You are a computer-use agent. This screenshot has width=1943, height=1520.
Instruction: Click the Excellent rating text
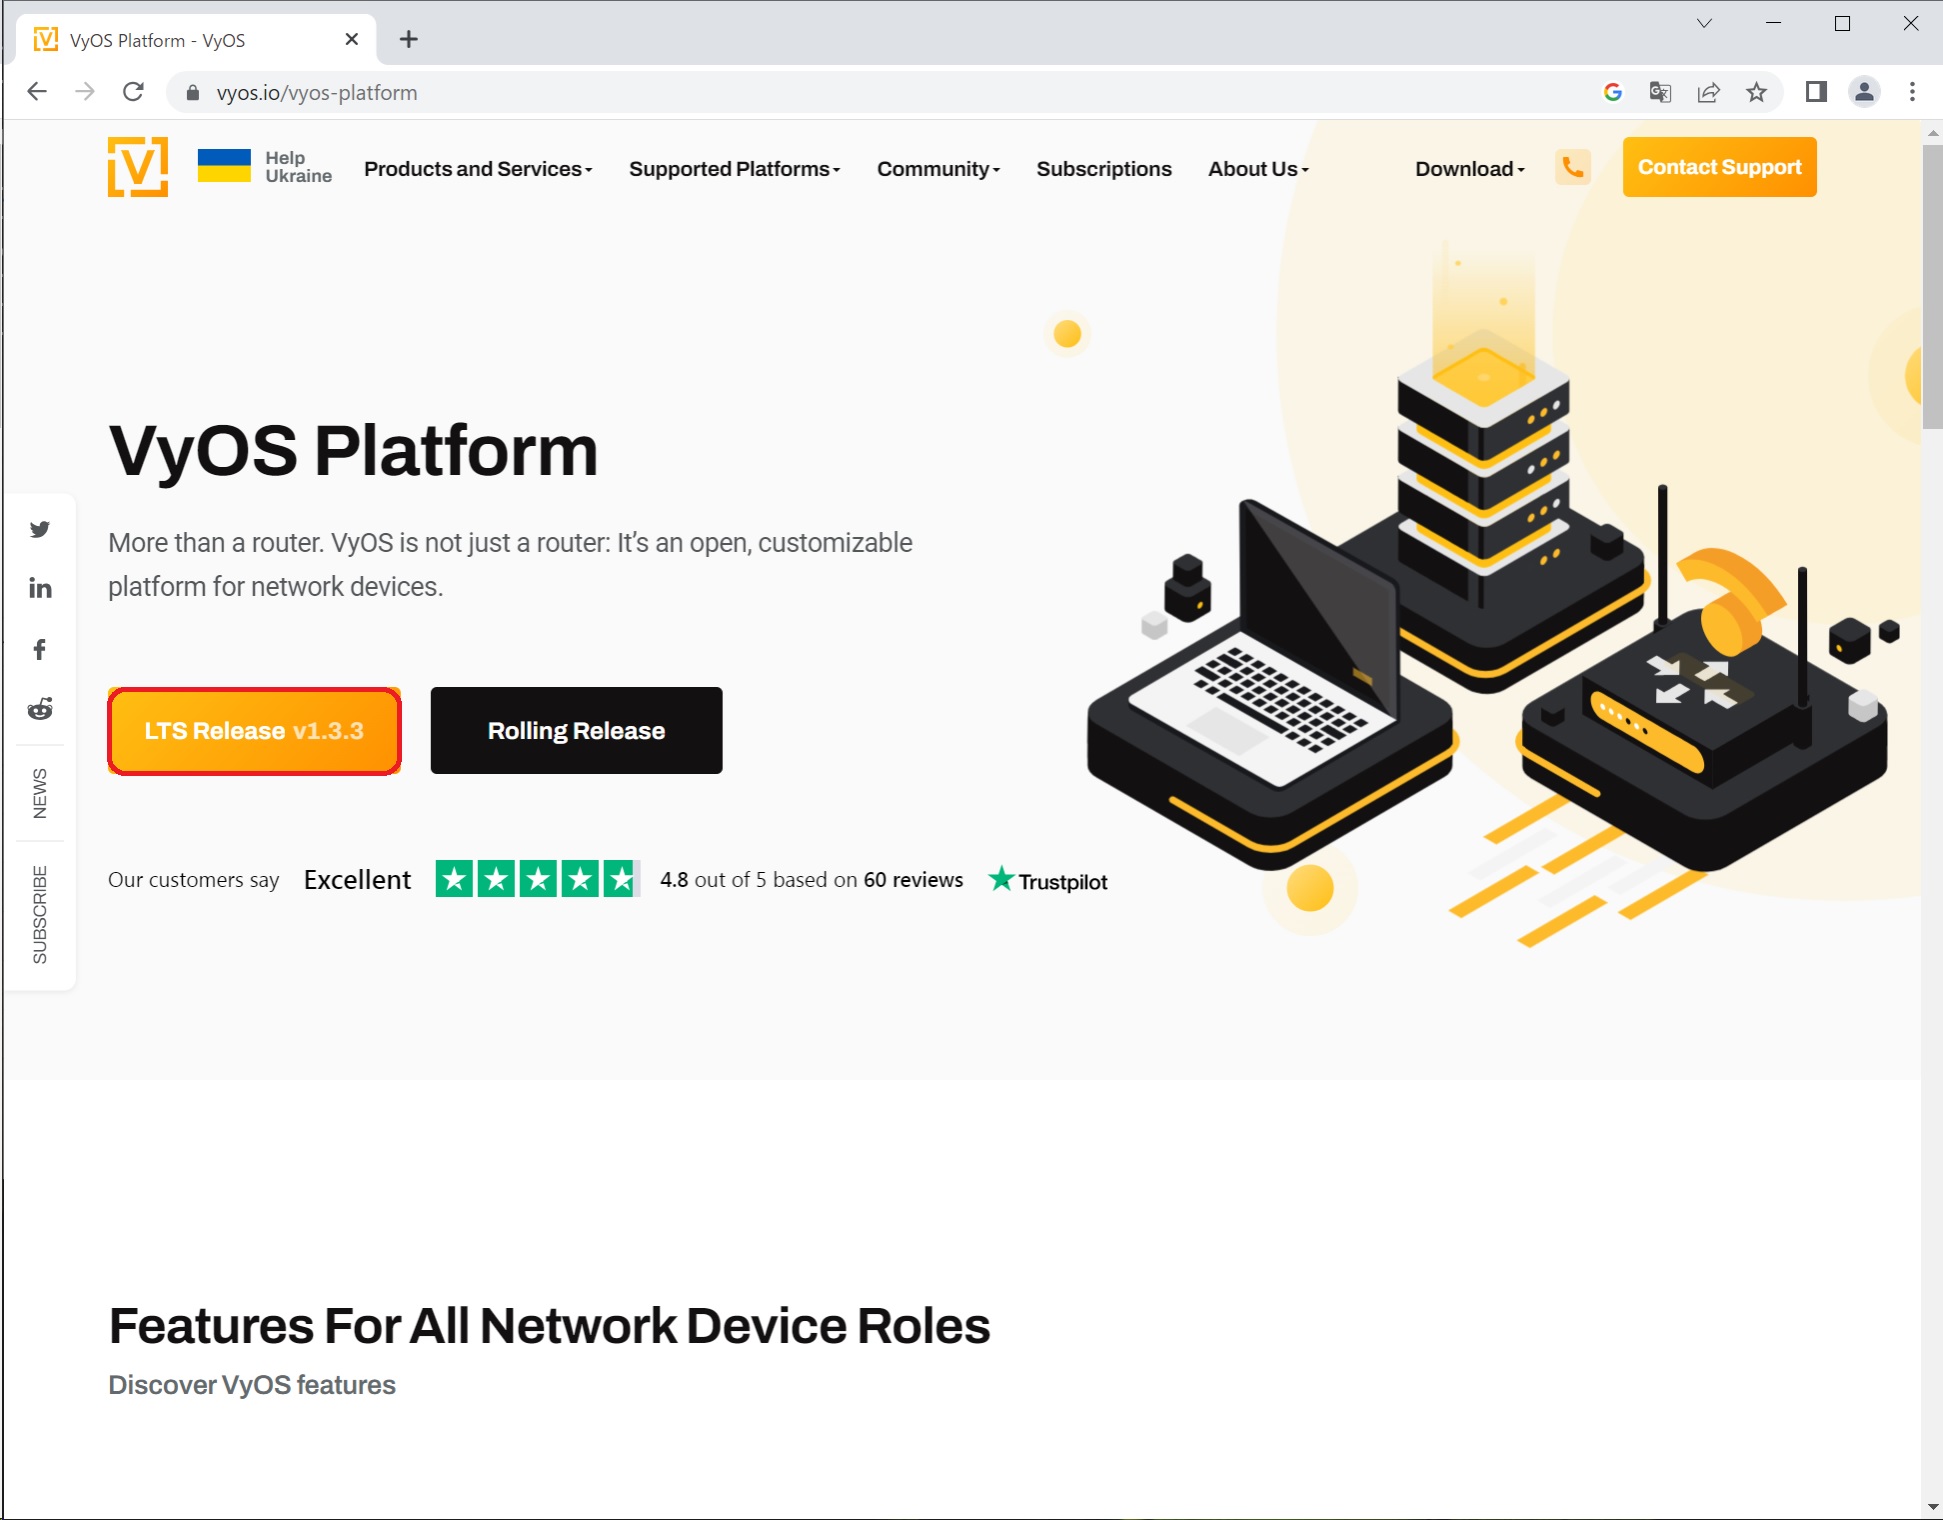tap(357, 880)
